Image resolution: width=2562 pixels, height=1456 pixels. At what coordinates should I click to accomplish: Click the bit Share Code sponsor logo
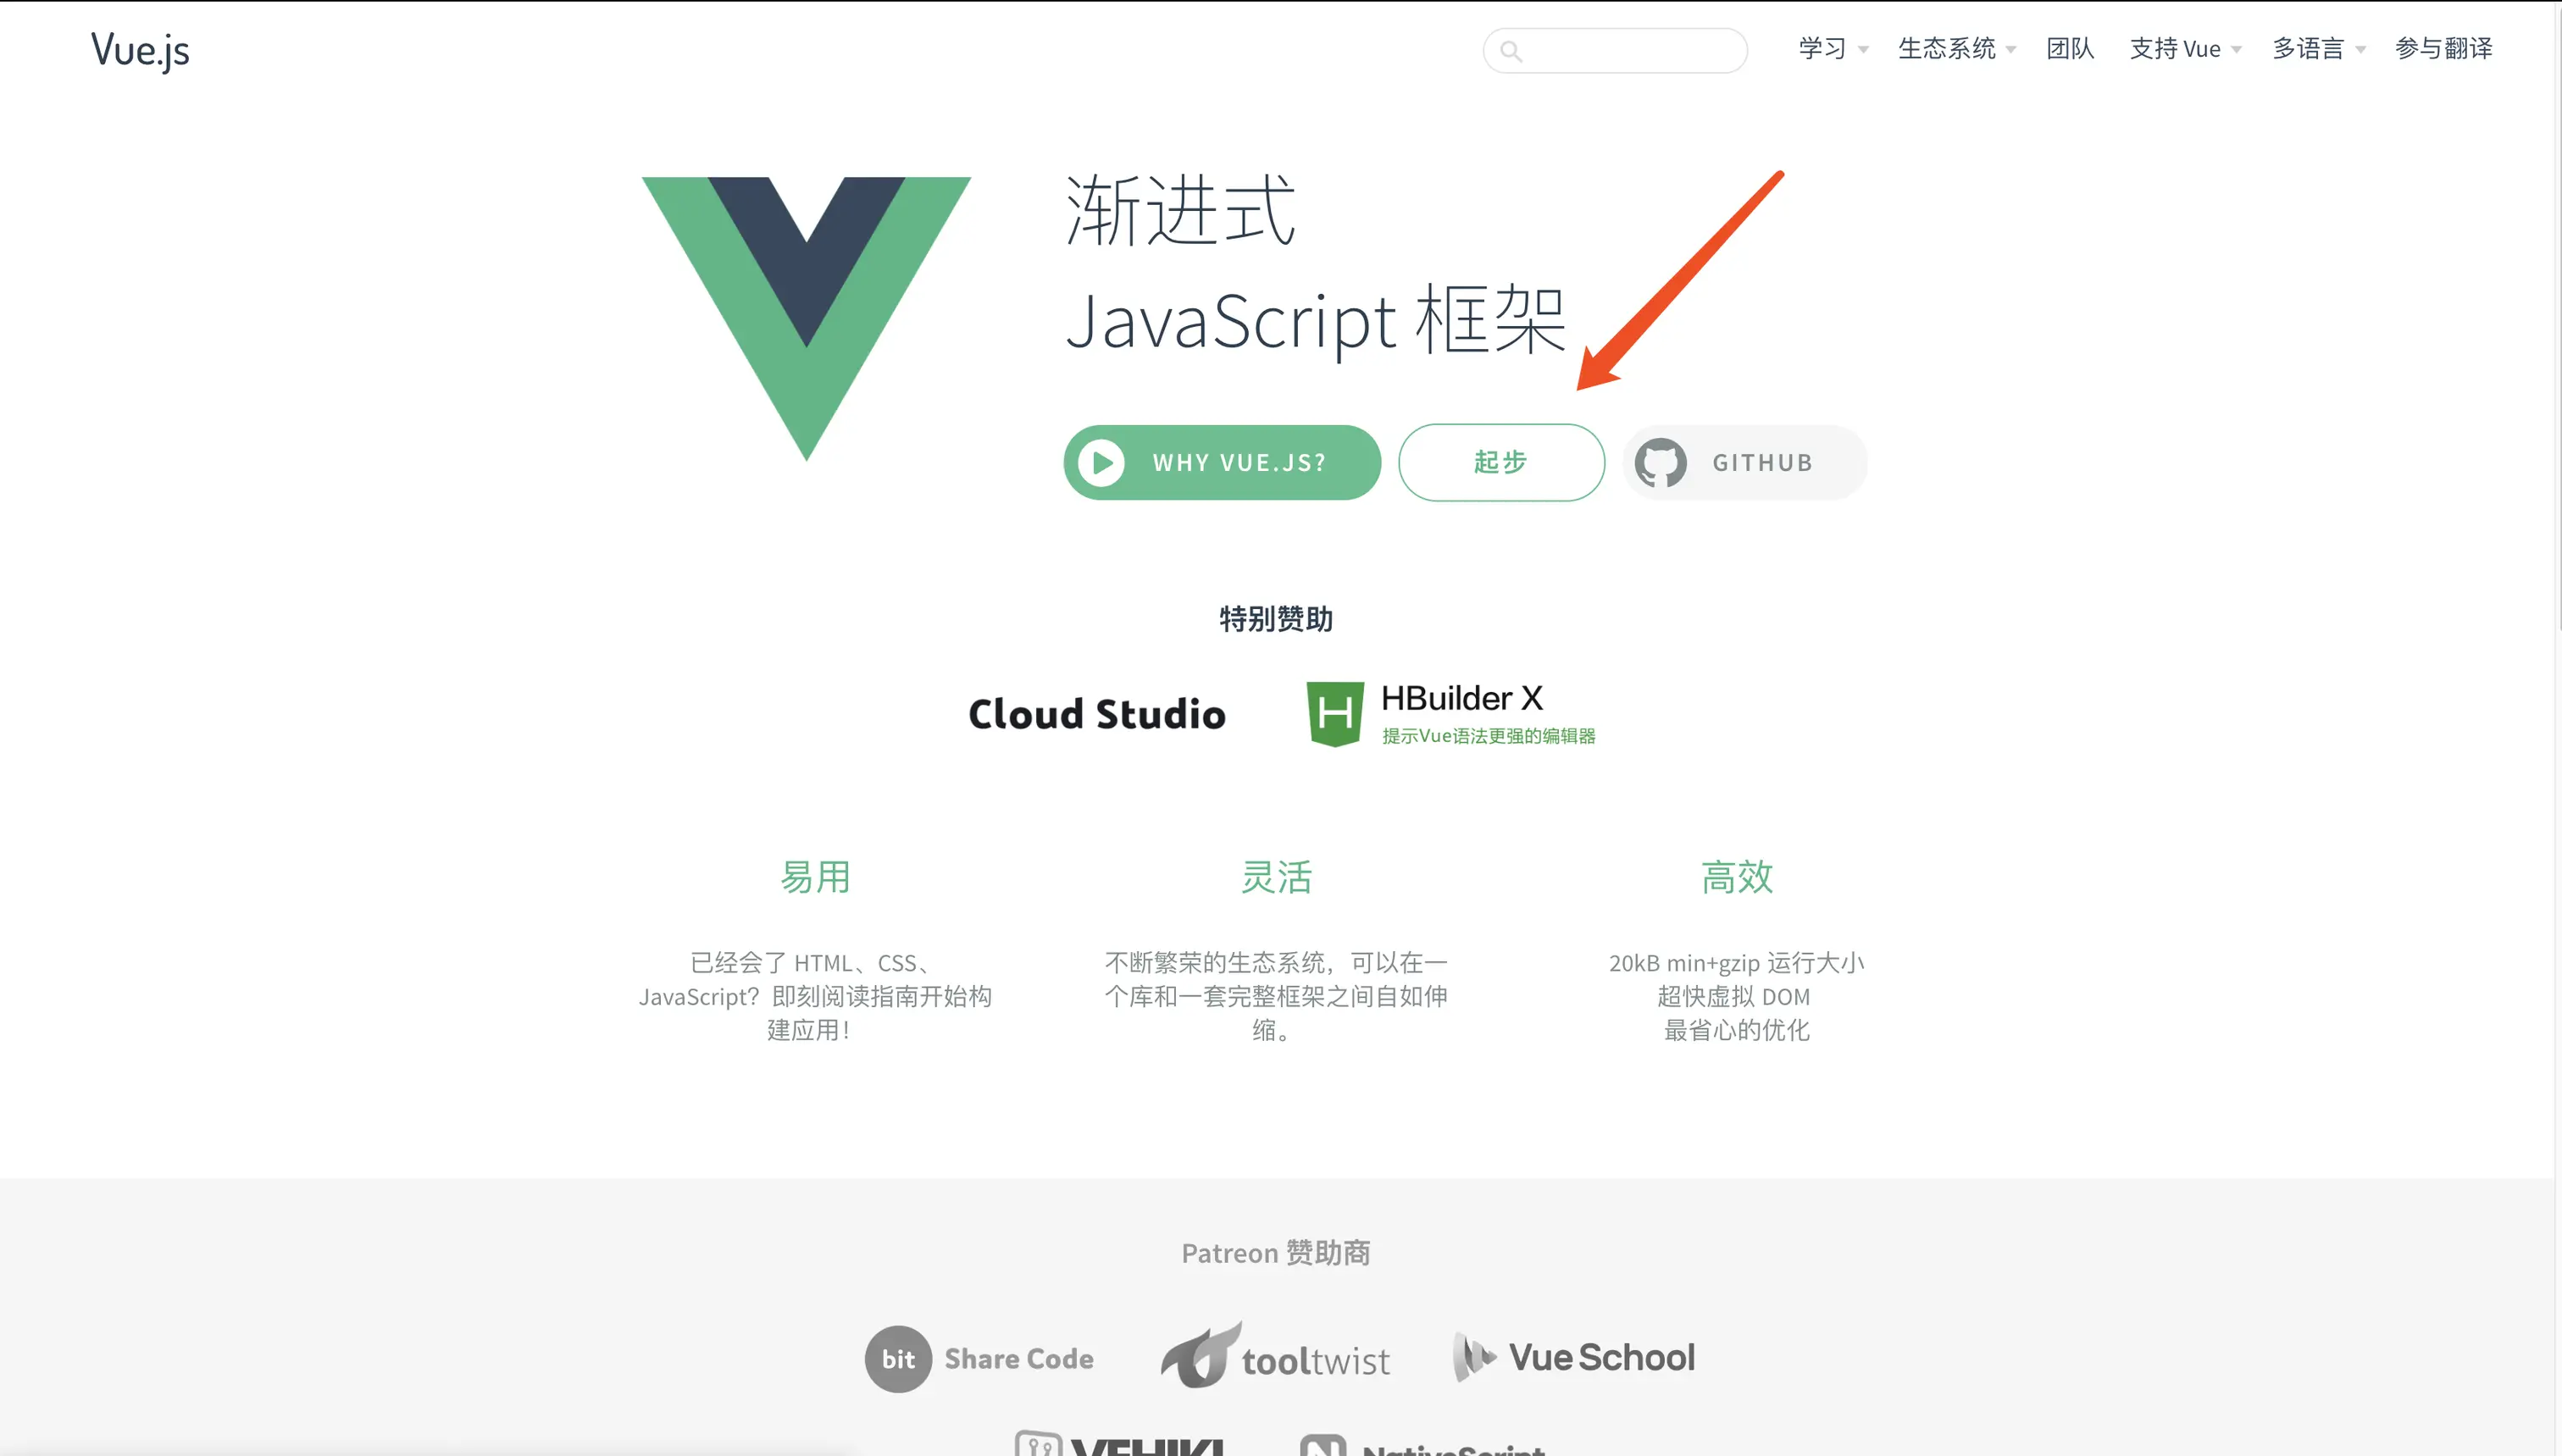(979, 1359)
